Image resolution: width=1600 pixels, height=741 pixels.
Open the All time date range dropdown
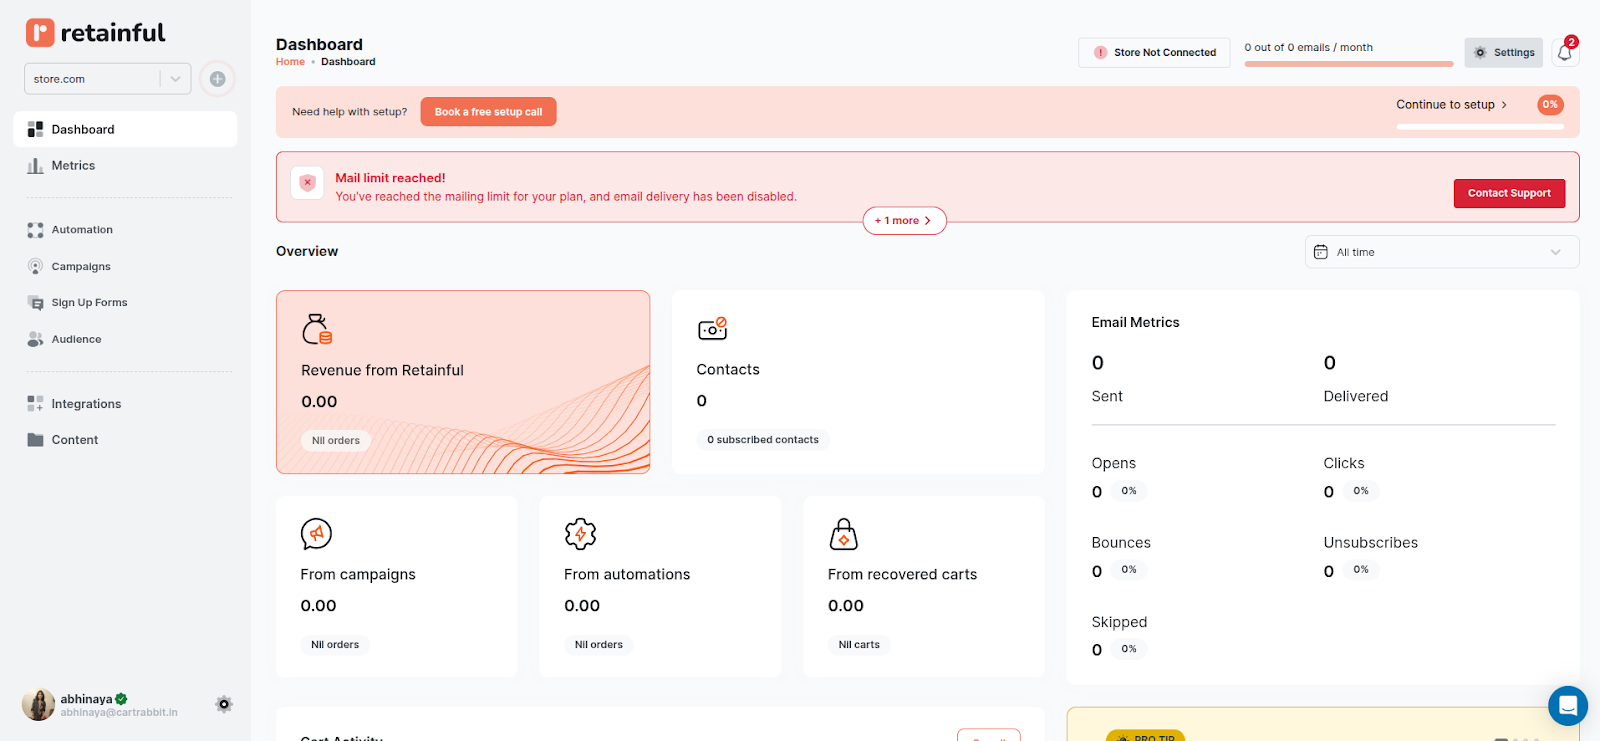click(x=1442, y=252)
